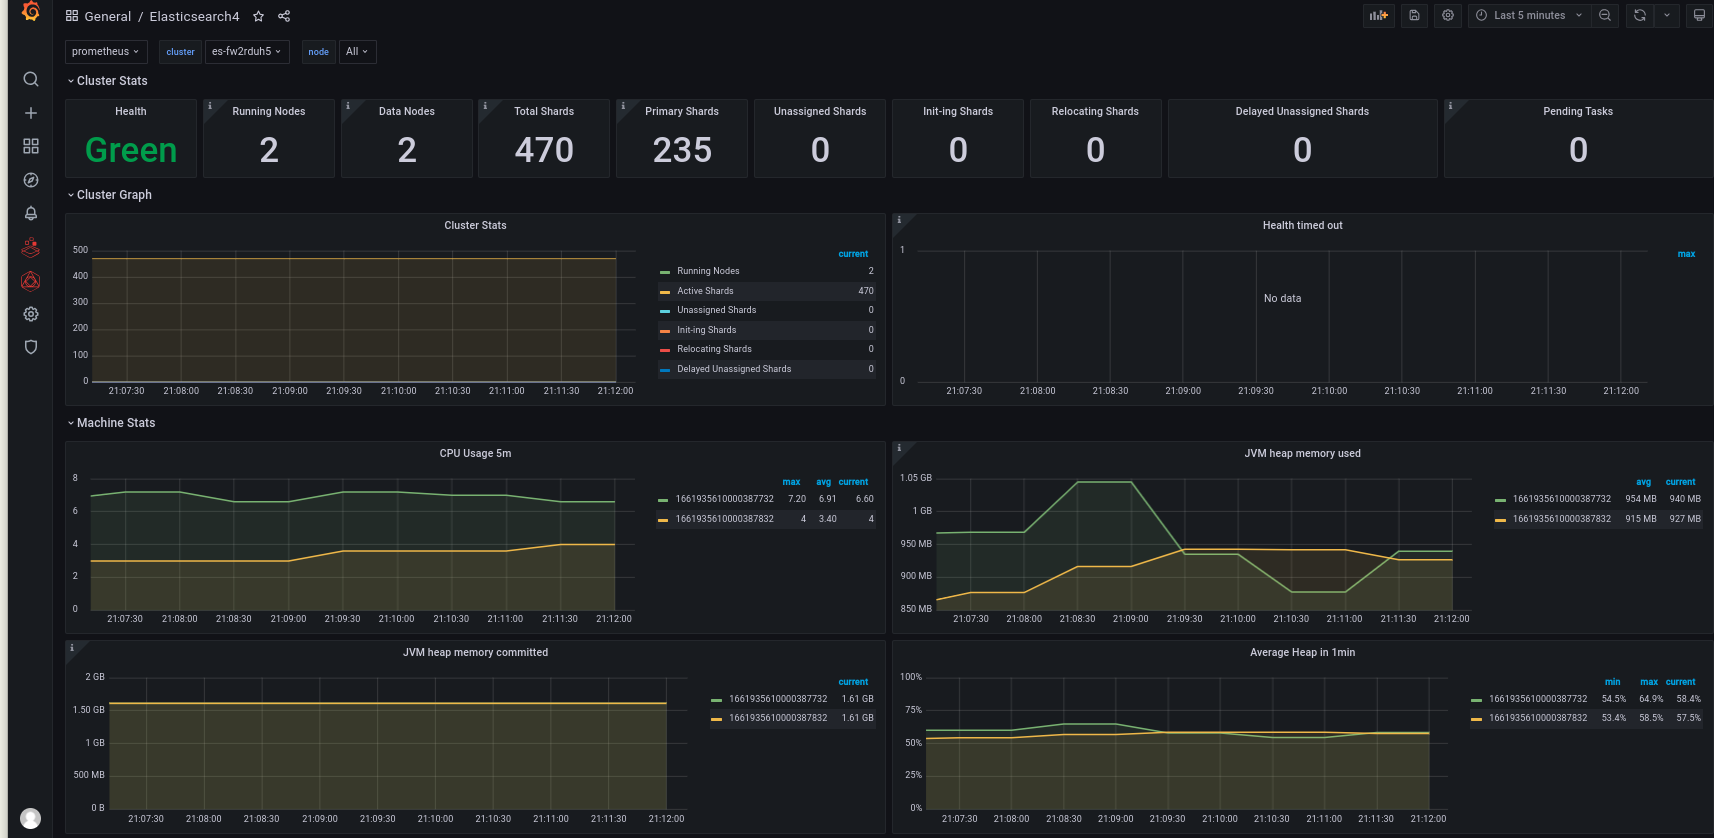Toggle JVM heap used series 1661935610000387832
The width and height of the screenshot is (1714, 838).
click(x=1562, y=519)
